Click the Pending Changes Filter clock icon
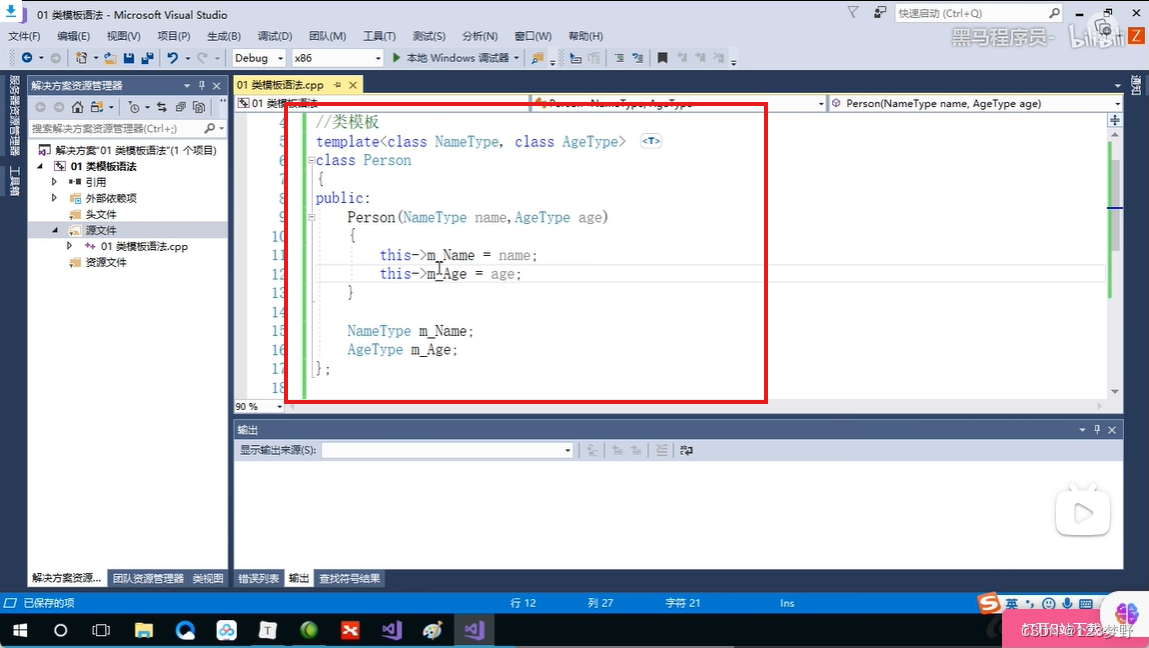Screen dimensions: 1149x648 click(133, 107)
